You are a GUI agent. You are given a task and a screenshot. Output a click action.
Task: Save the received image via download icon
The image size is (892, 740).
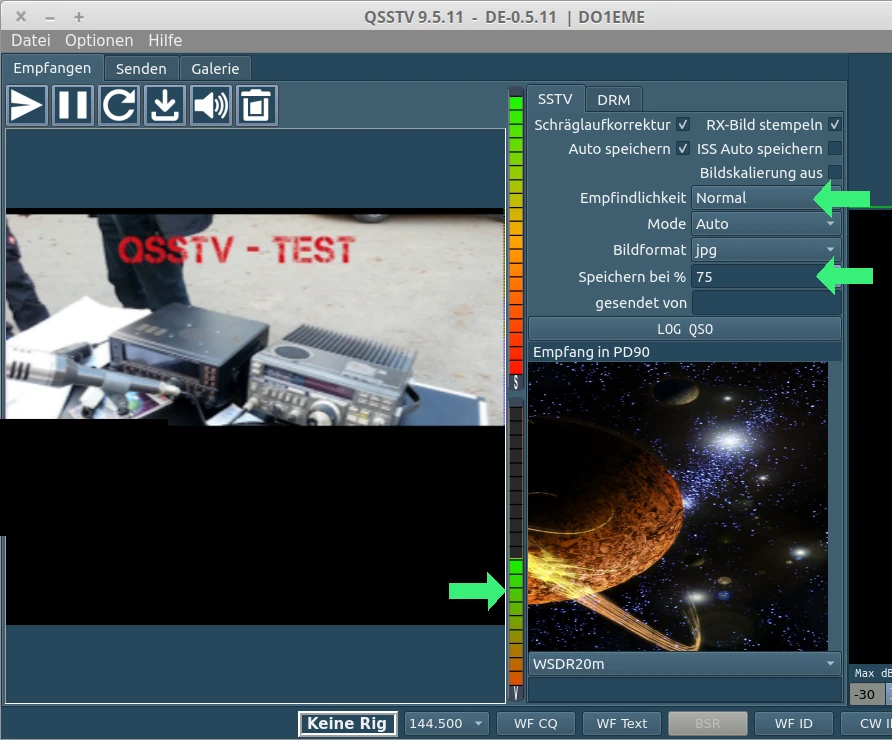pos(164,105)
